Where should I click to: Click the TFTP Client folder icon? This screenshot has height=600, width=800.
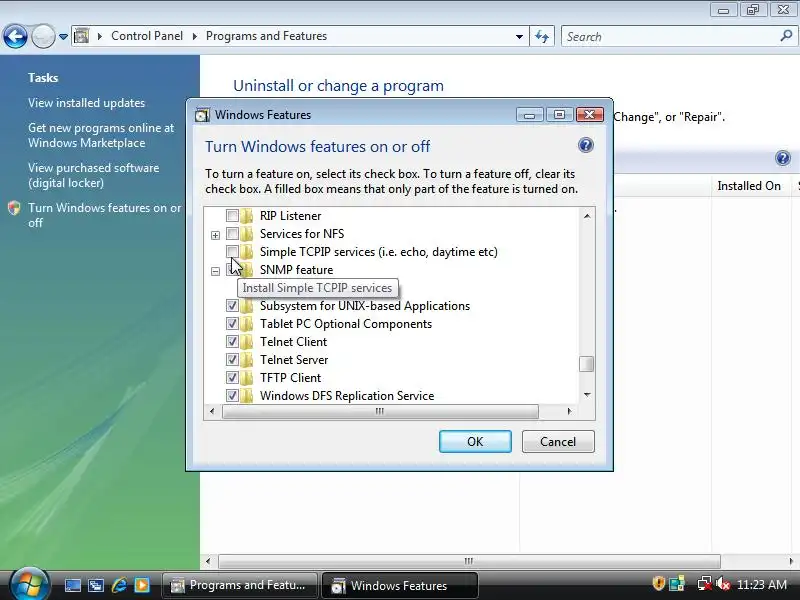247,378
